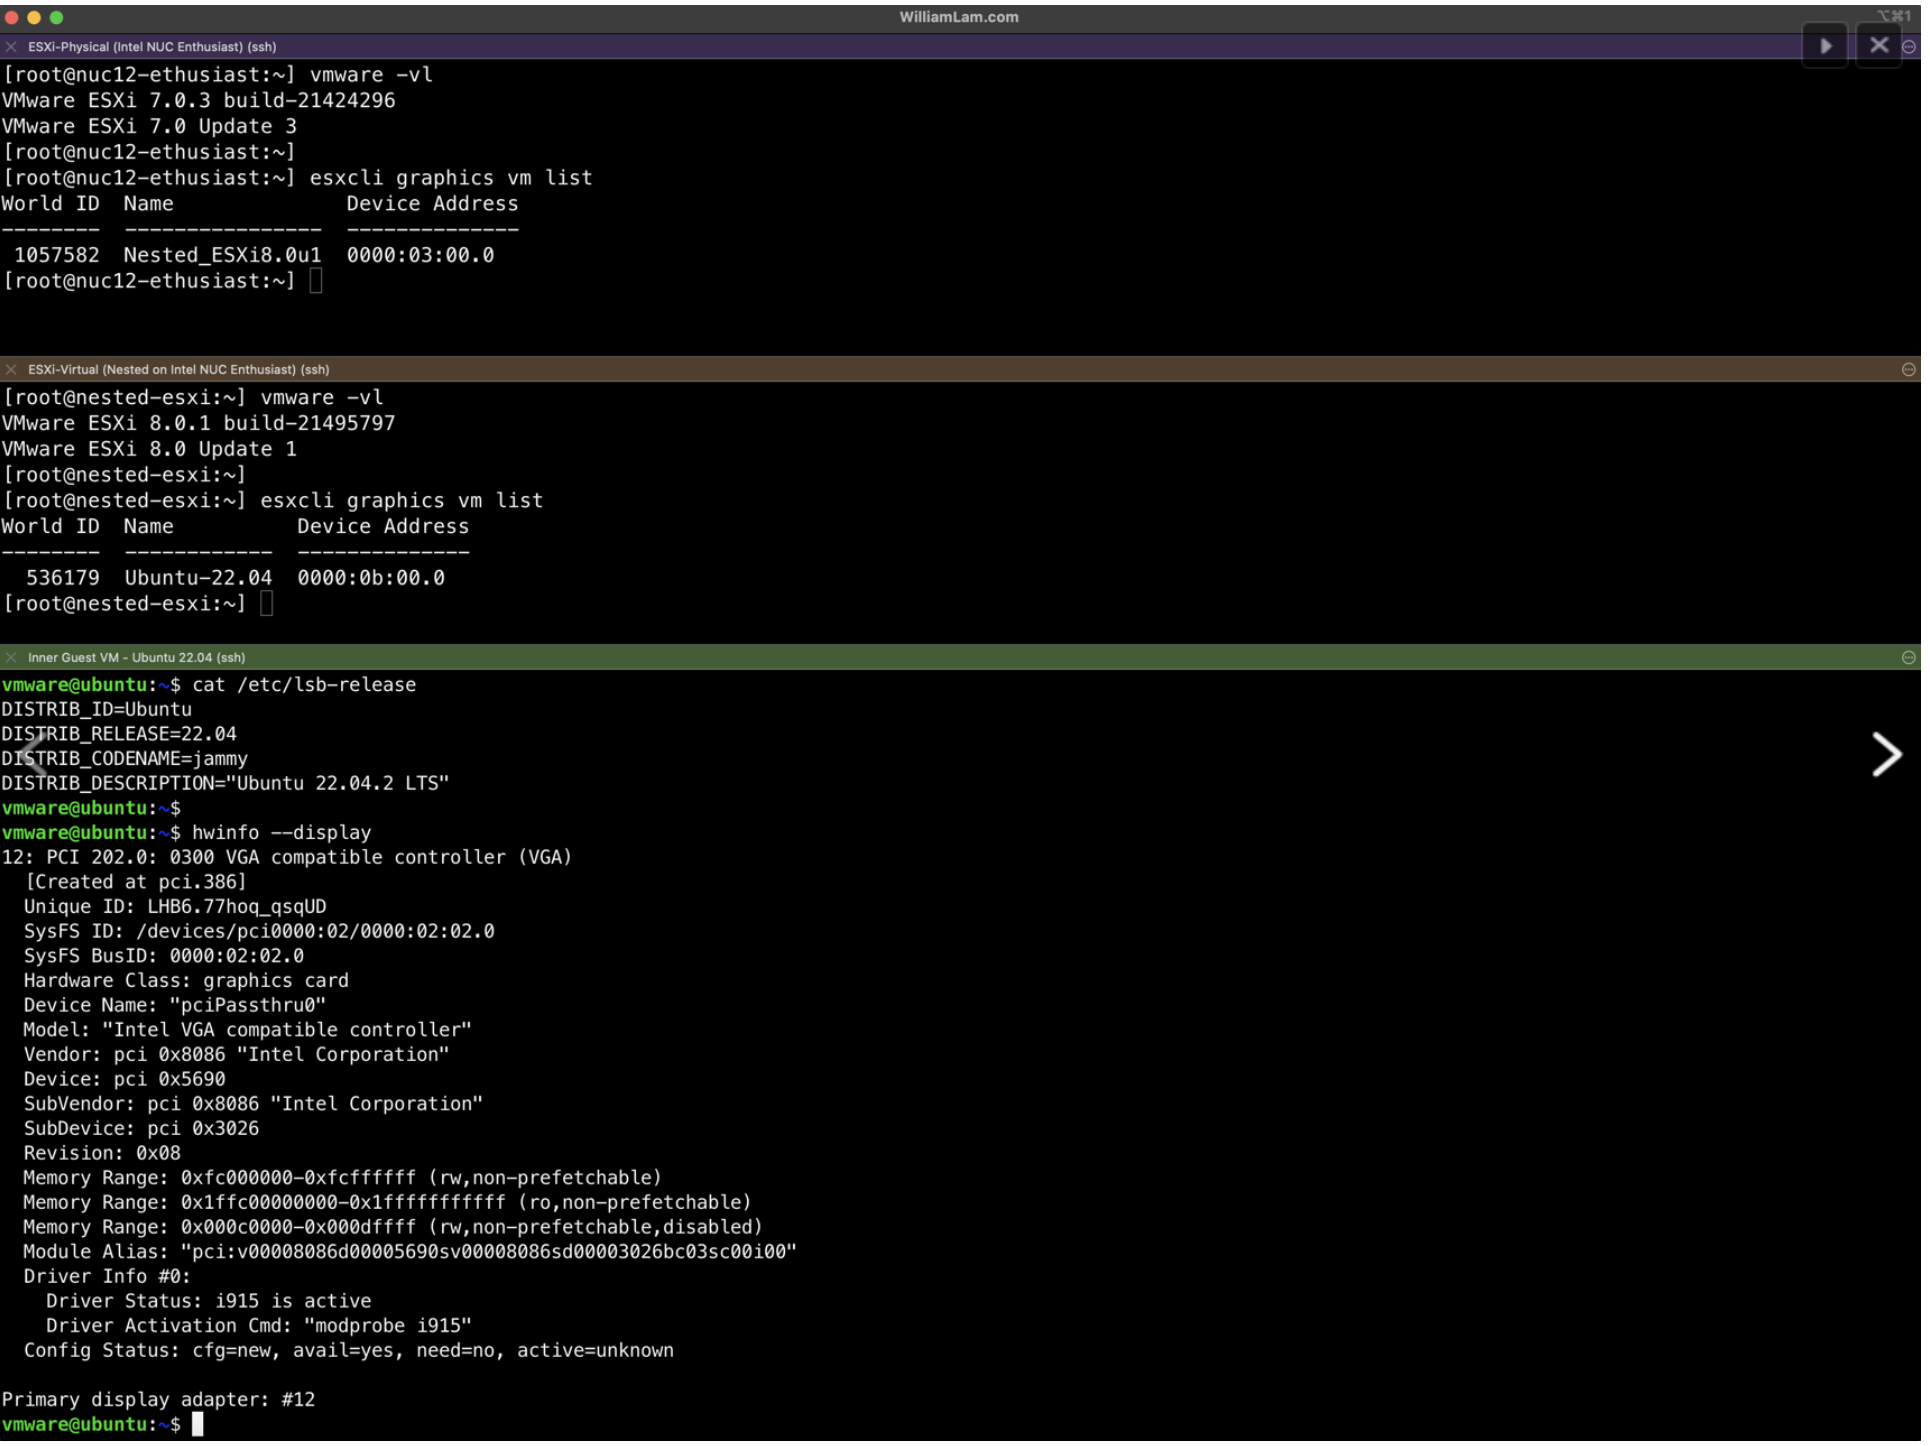Click the 'cat /etc/lsb-release' command

305,687
